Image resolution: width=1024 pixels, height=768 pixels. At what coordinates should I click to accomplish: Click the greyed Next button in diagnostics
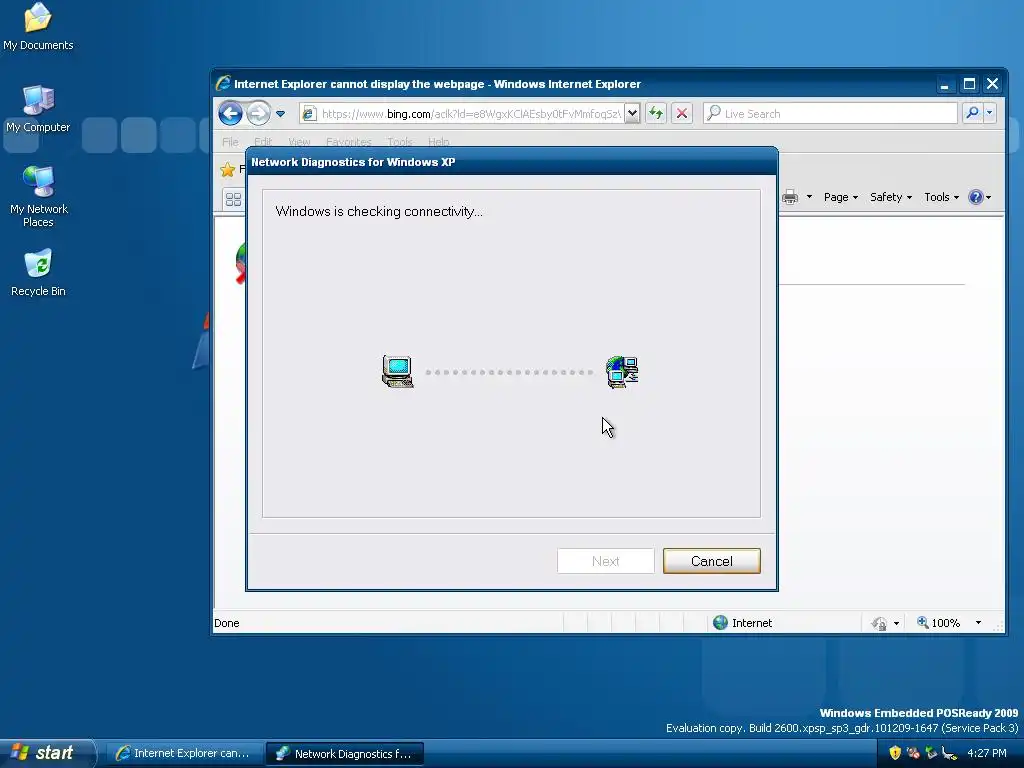[x=605, y=561]
